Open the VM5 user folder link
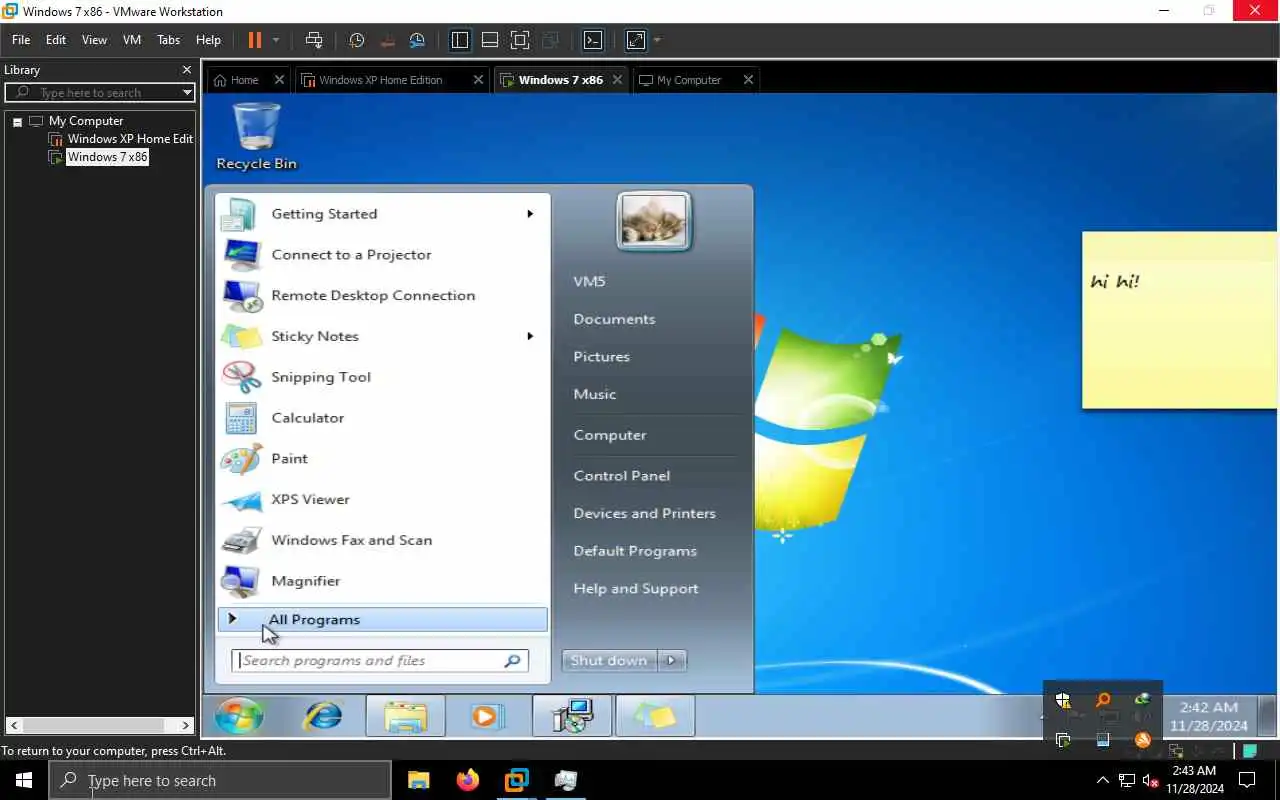 [589, 281]
